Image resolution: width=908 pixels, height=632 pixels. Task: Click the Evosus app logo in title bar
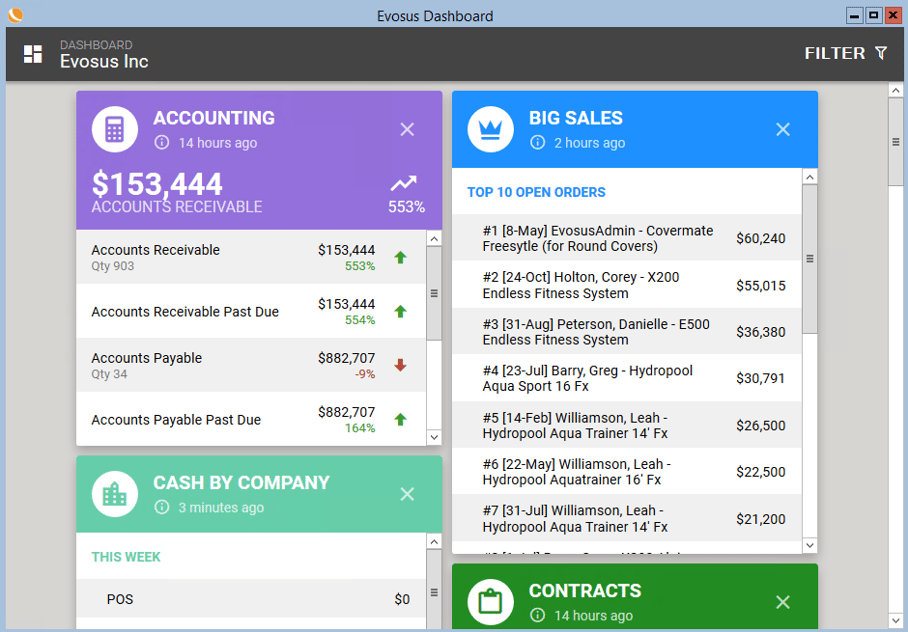[16, 15]
